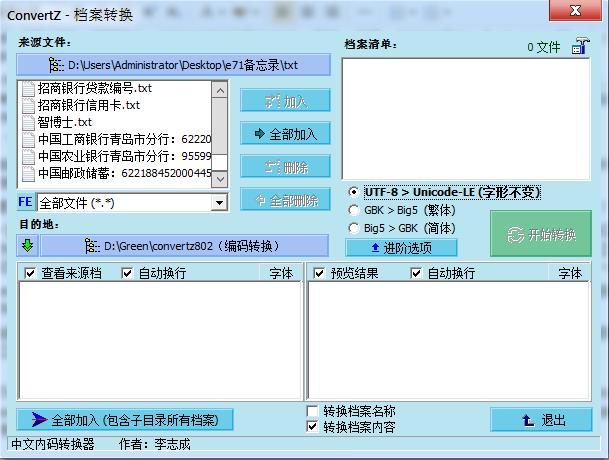Viewport: 609px width, 460px height.
Task: Toggle preview pane 自动换行 checkbox
Action: [x=416, y=273]
